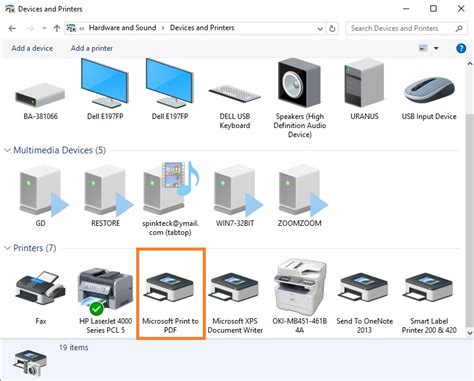The image size is (474, 381).
Task: Collapse the Multimedia Devices group
Action: coord(7,150)
